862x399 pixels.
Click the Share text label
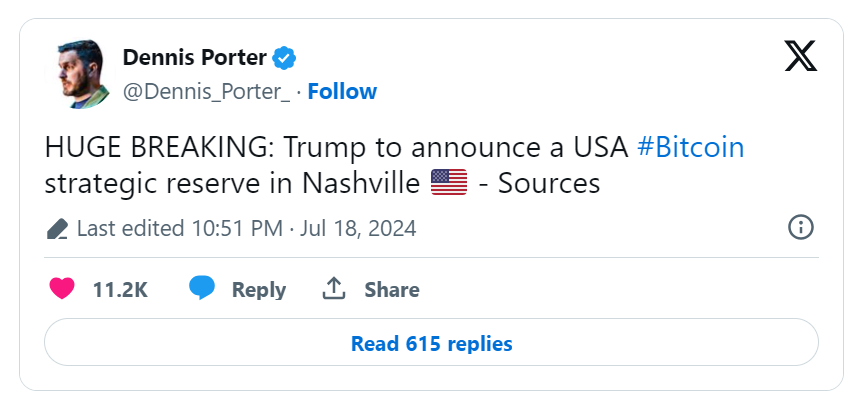(x=391, y=290)
